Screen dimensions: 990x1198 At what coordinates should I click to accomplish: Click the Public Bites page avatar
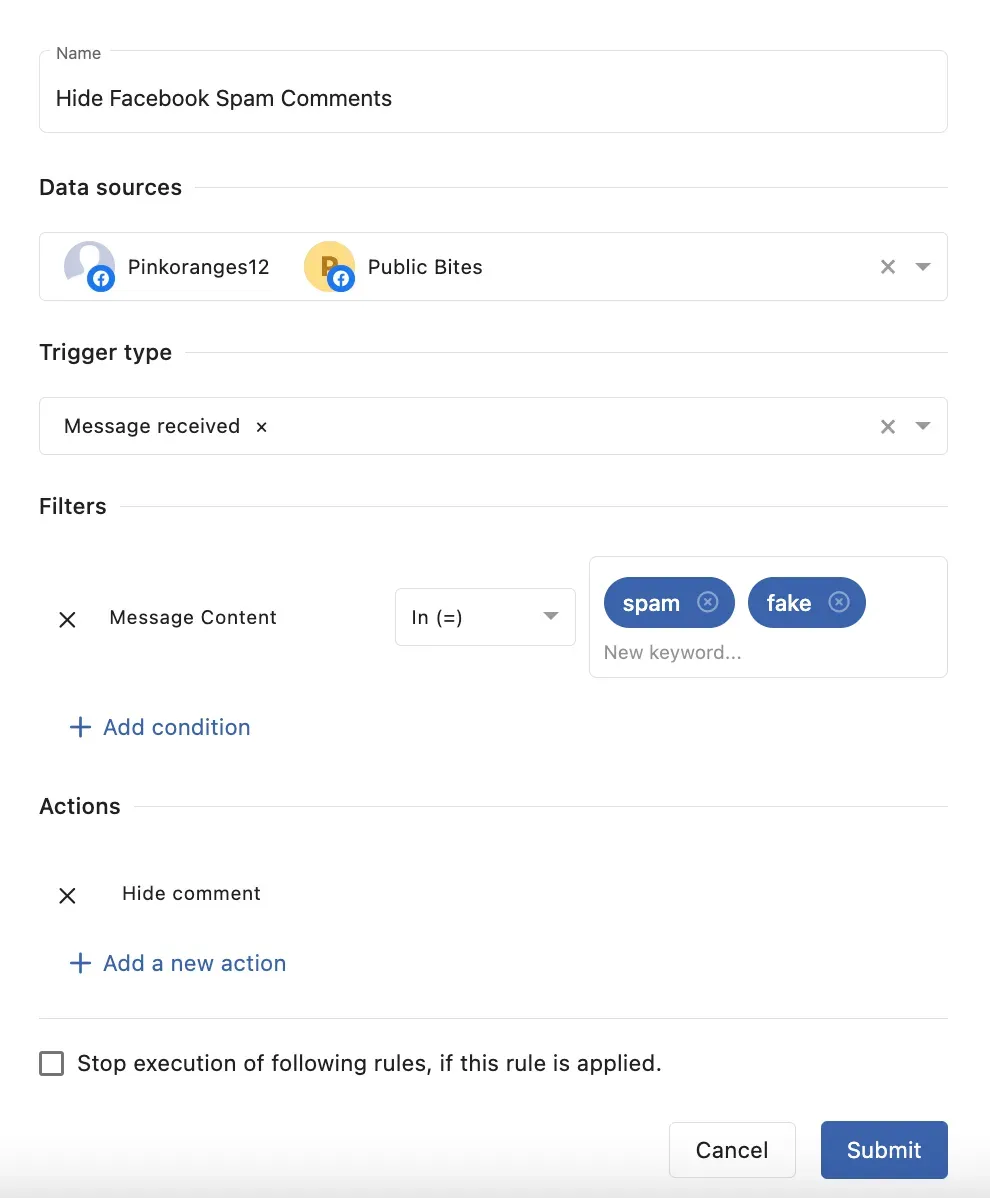tap(329, 266)
